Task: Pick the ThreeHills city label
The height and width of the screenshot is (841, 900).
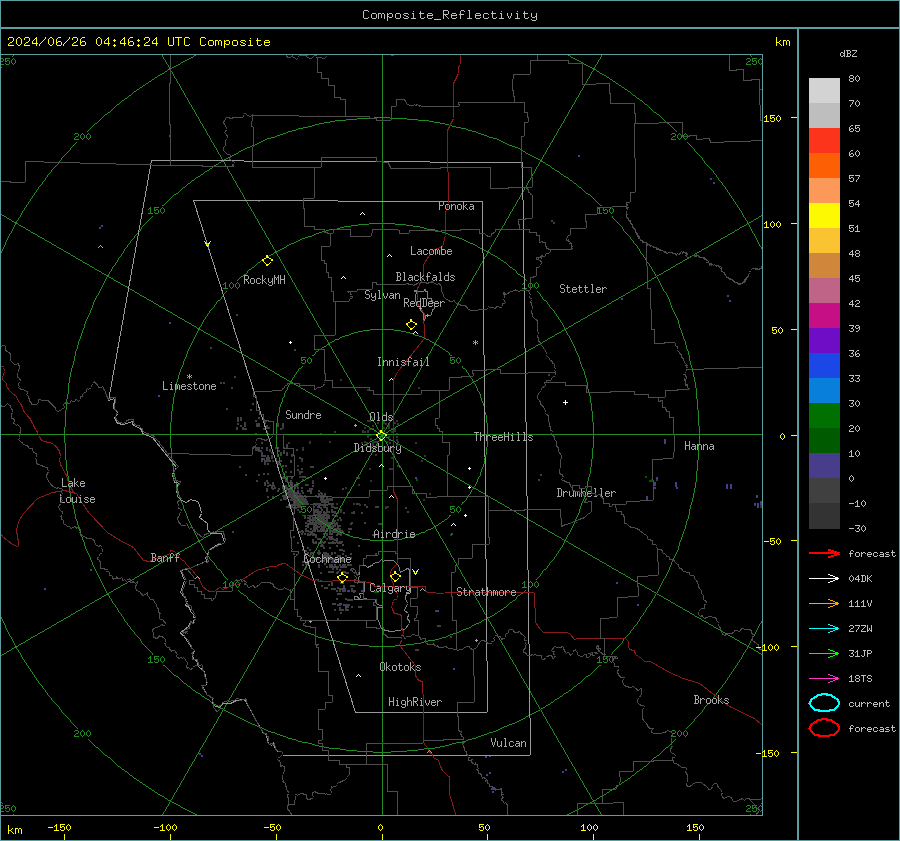Action: (503, 437)
